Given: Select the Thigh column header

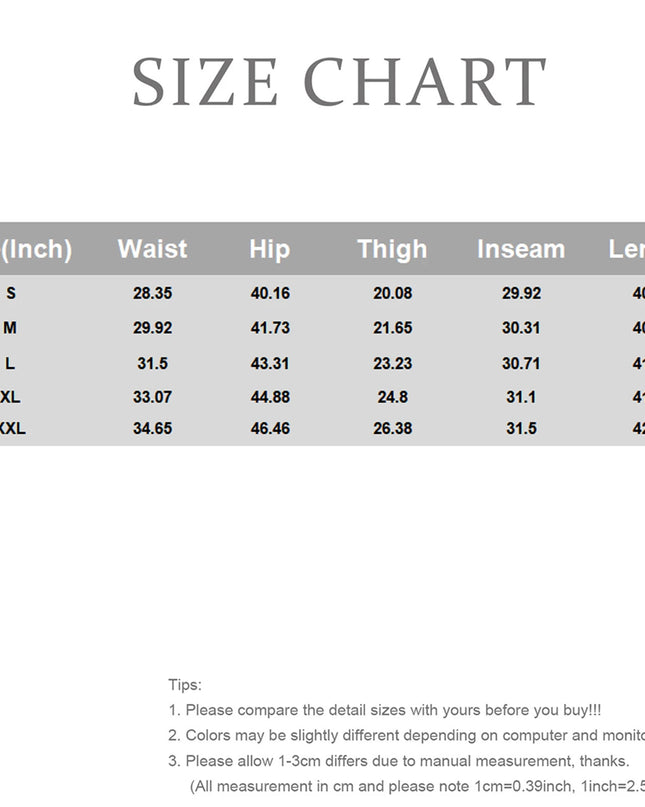Looking at the screenshot, I should 392,249.
